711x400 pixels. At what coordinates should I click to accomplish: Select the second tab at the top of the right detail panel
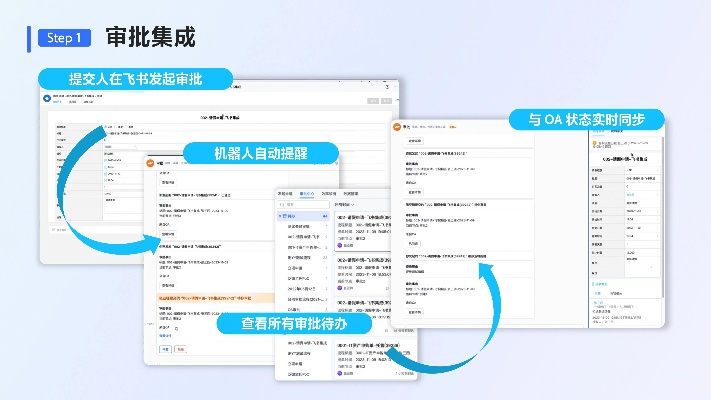[x=616, y=131]
